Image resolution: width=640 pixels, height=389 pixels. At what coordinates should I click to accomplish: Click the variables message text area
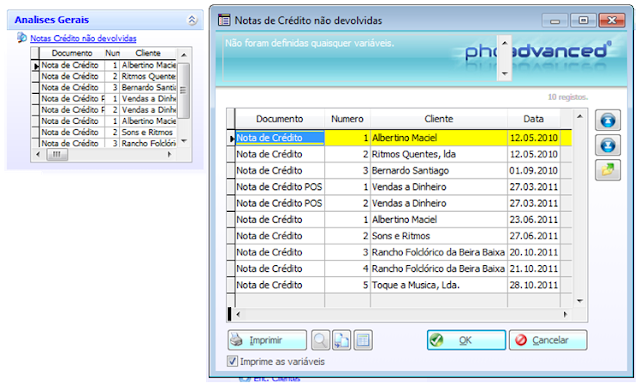coord(360,58)
